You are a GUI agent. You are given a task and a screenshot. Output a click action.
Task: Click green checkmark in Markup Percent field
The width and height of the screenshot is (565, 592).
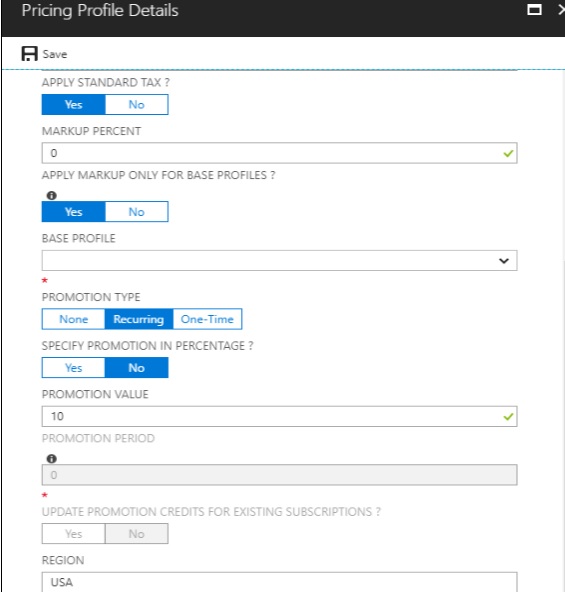tap(508, 153)
